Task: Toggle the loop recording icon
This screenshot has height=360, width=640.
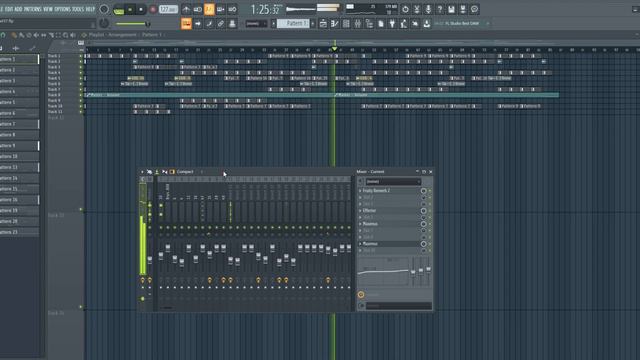Action: point(232,9)
